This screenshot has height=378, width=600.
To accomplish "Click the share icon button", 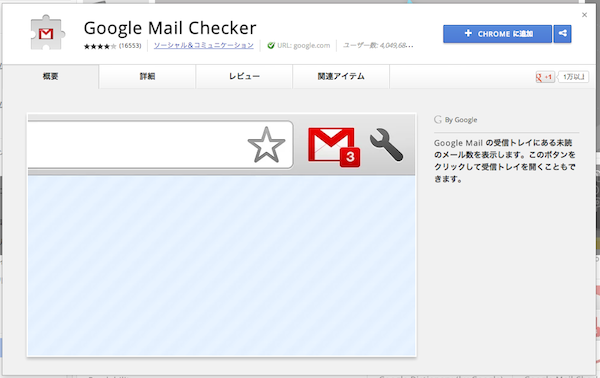I will (562, 34).
